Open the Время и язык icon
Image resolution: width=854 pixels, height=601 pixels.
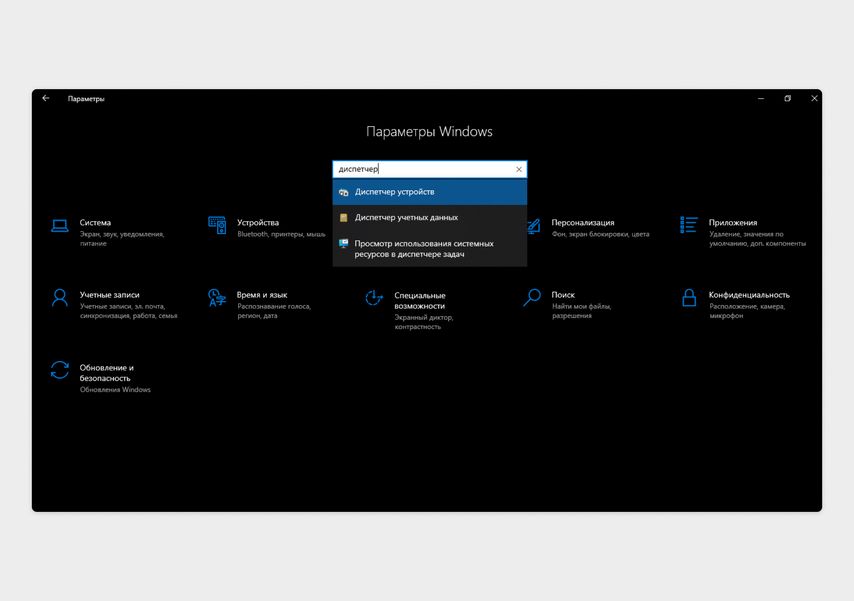click(217, 298)
